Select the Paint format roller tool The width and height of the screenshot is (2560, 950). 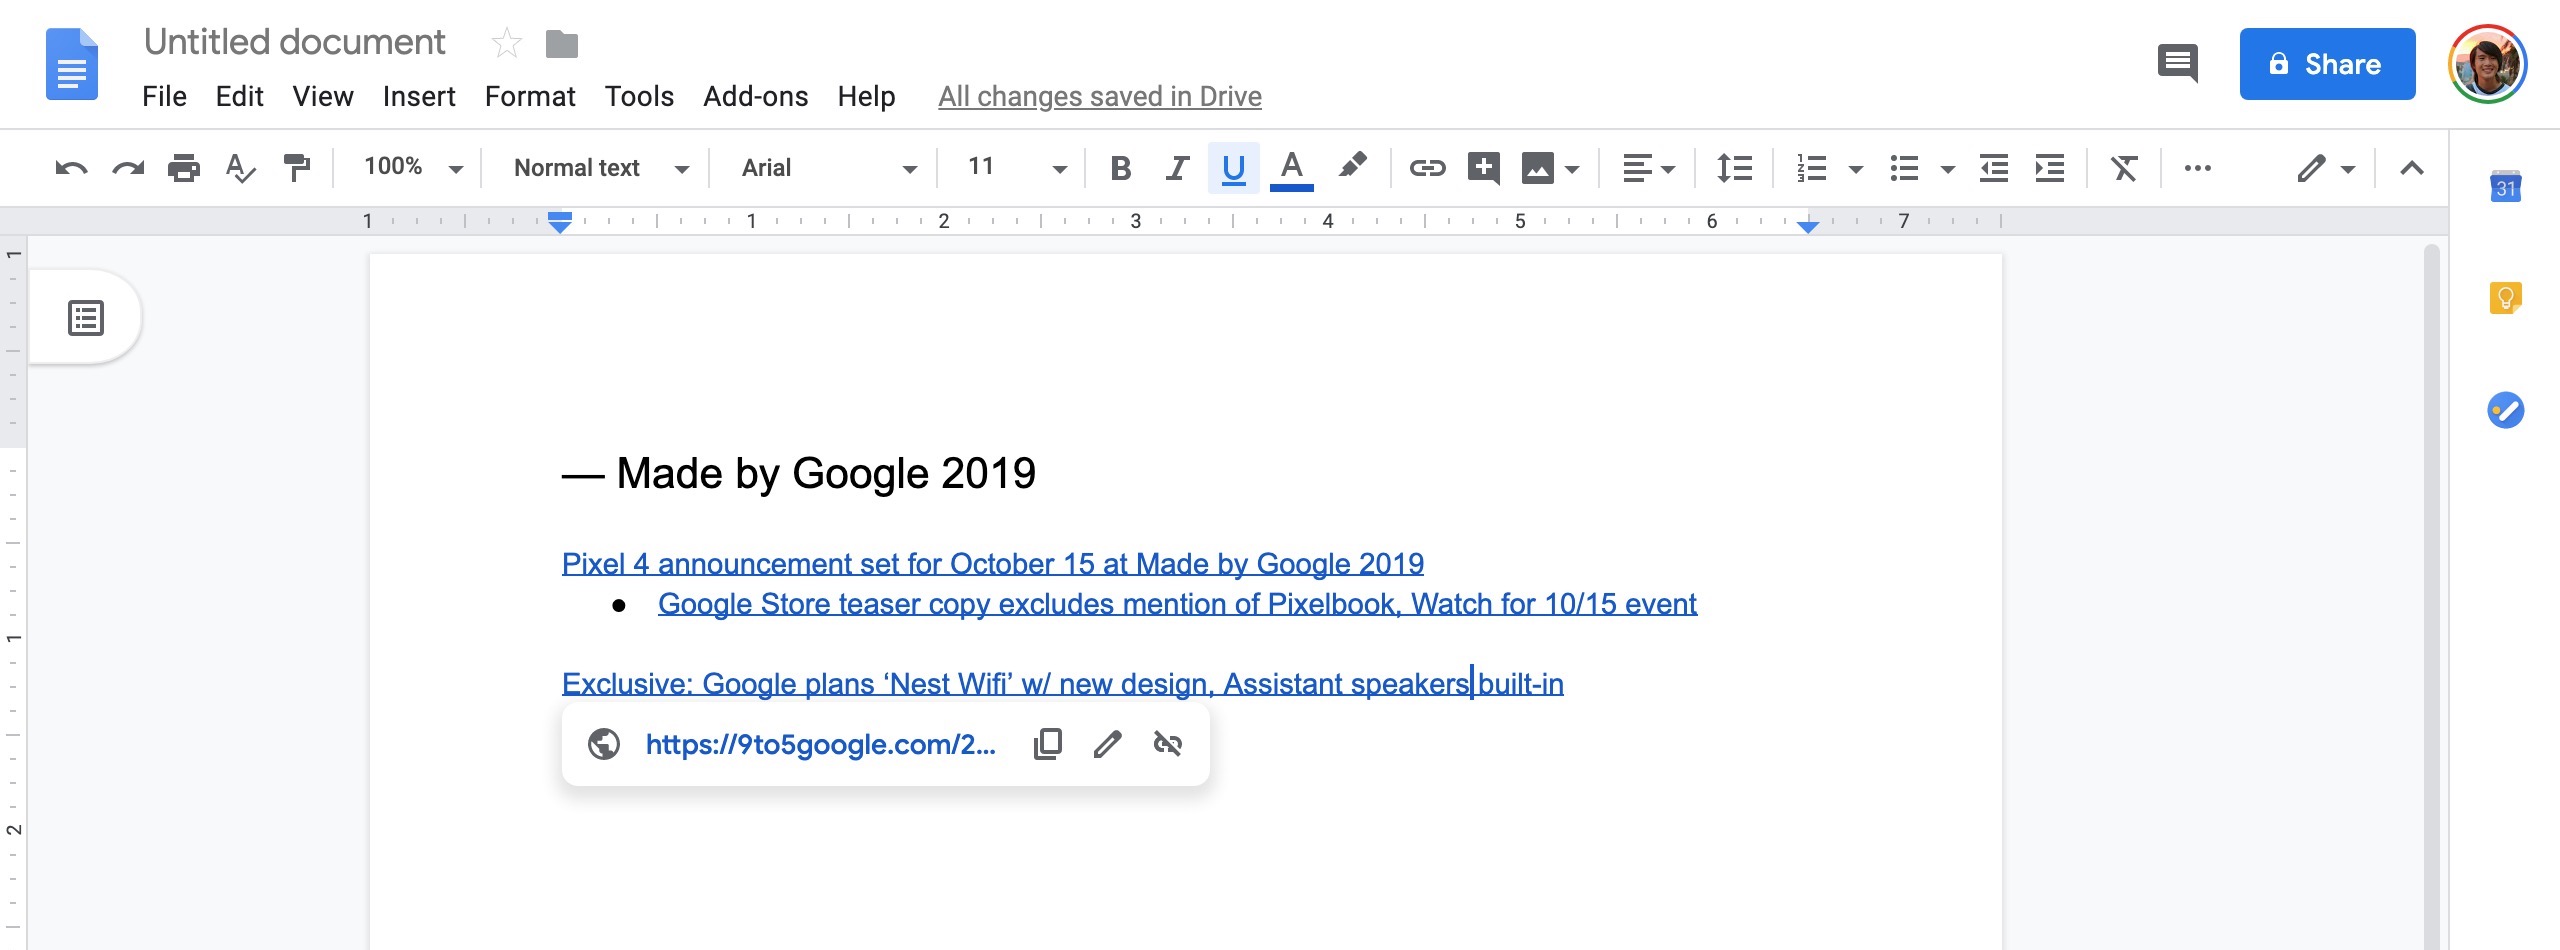pos(296,168)
